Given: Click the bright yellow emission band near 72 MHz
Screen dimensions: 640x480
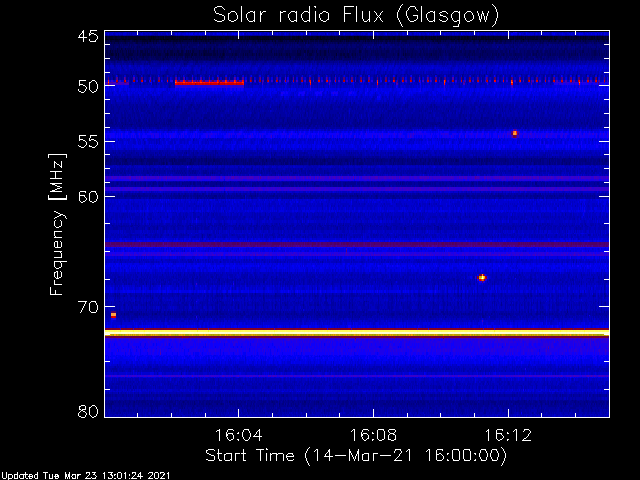Looking at the screenshot, I should (357, 333).
